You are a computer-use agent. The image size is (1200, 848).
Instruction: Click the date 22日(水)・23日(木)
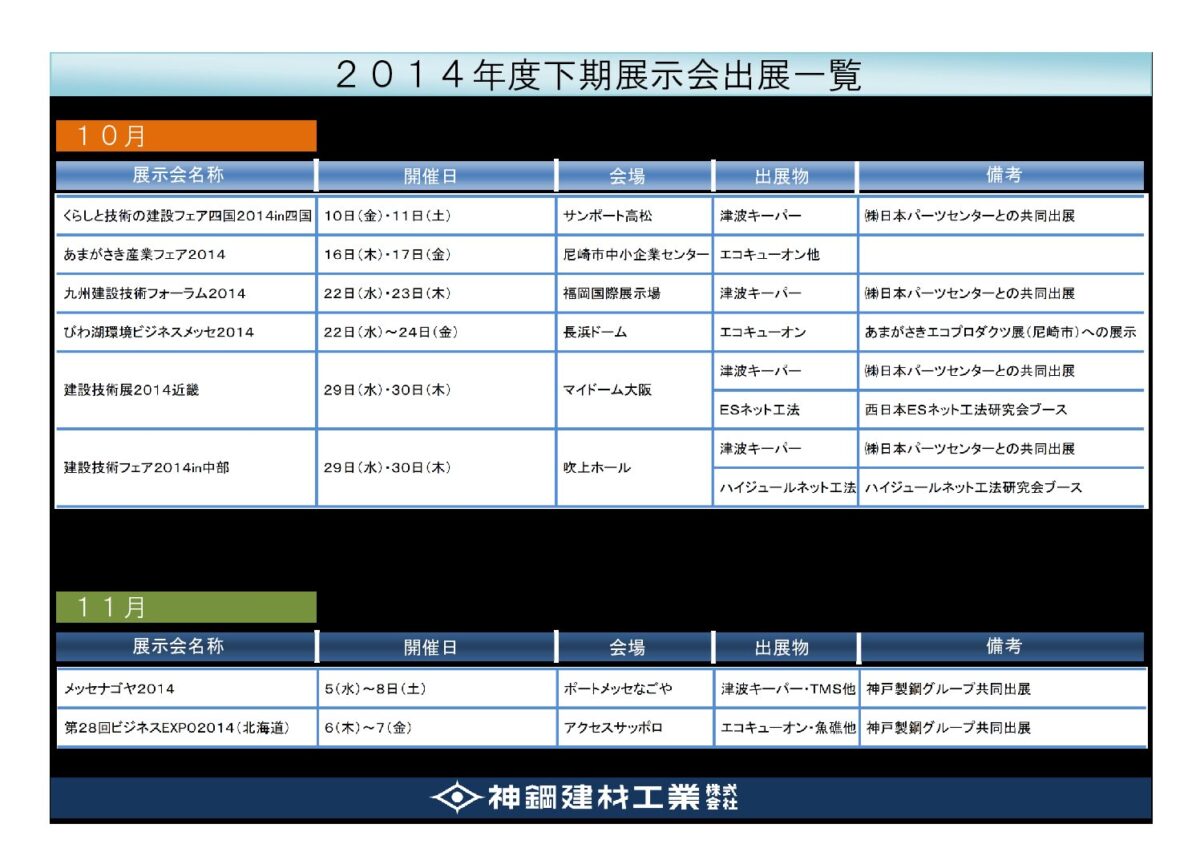point(387,293)
